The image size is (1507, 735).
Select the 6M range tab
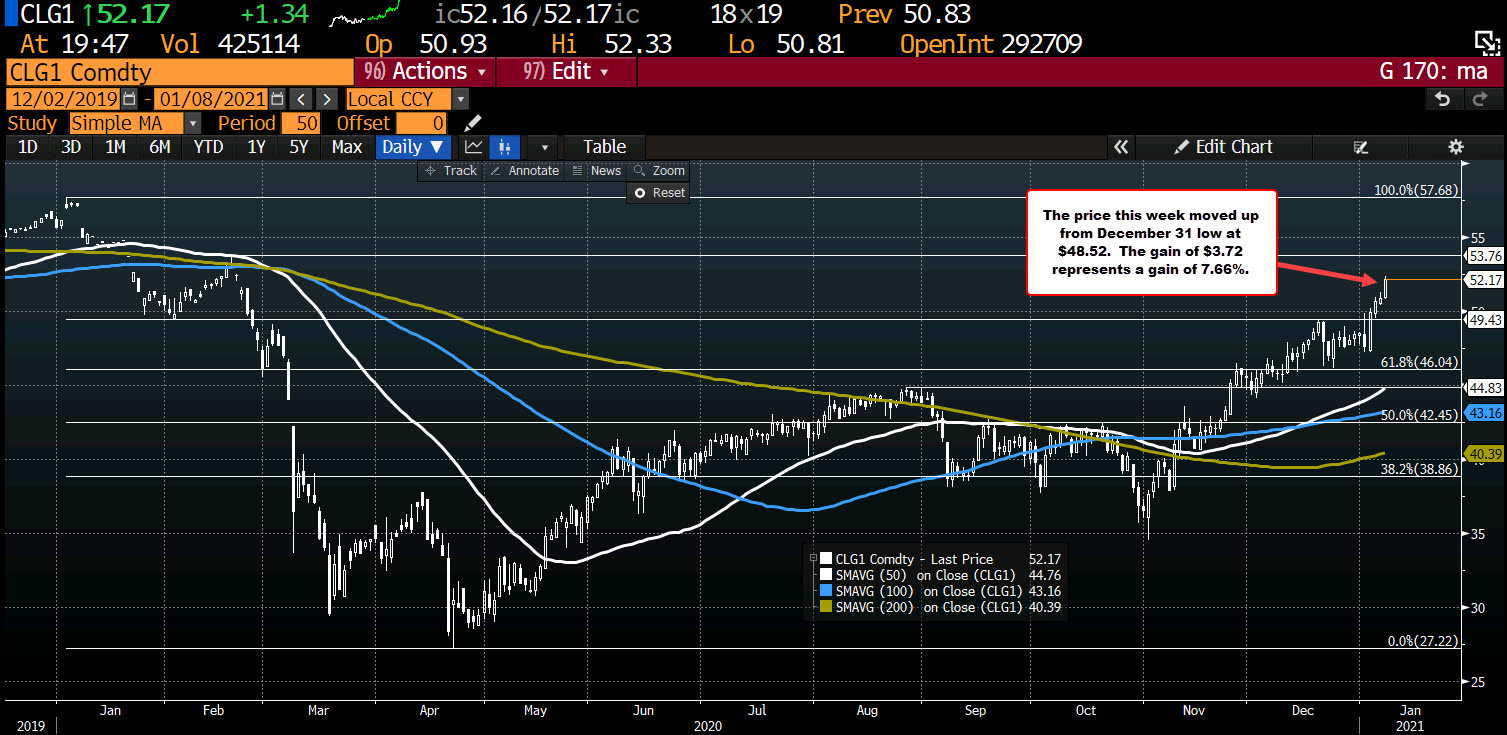tap(159, 147)
